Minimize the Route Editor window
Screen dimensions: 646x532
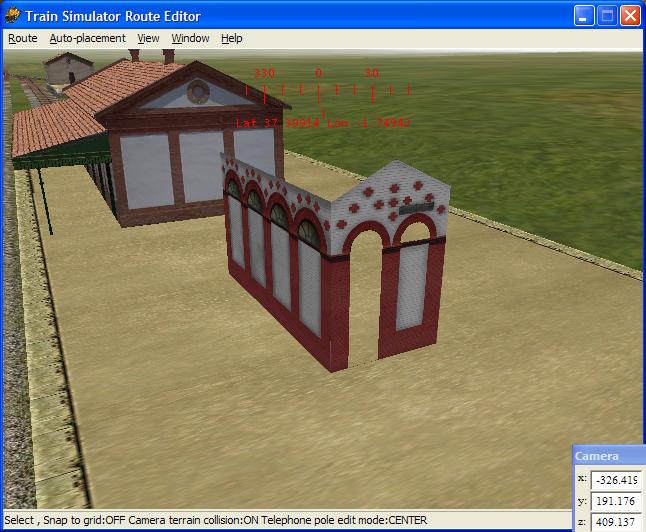[x=585, y=16]
